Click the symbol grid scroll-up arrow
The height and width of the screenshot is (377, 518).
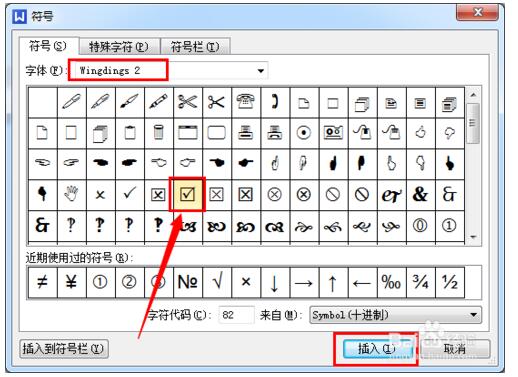(x=473, y=95)
